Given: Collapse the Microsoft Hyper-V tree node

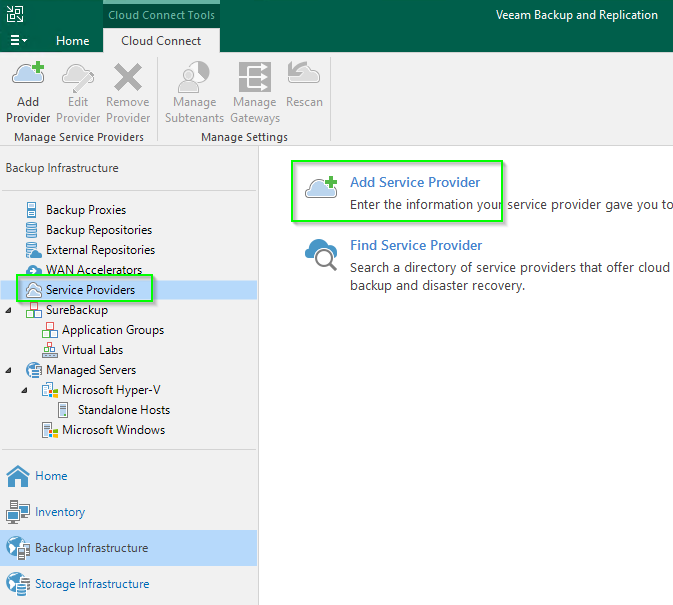Looking at the screenshot, I should click(x=24, y=390).
